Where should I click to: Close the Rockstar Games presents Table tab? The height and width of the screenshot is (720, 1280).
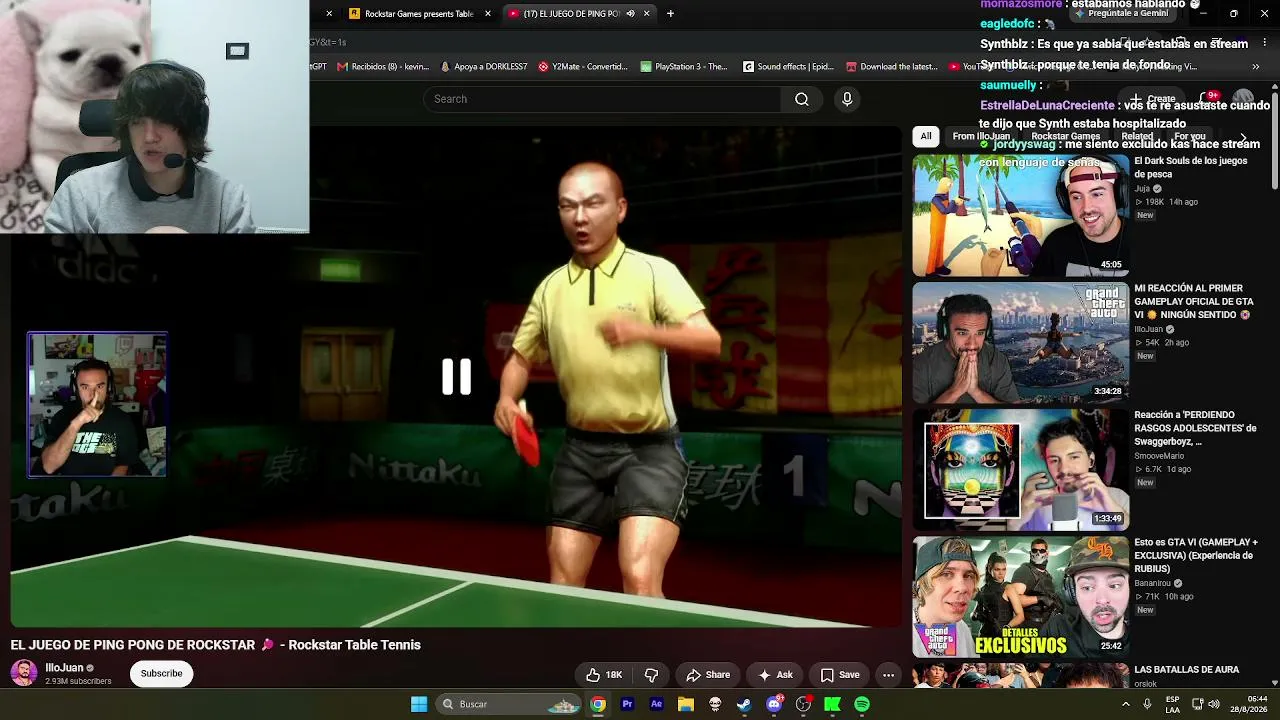click(x=488, y=14)
